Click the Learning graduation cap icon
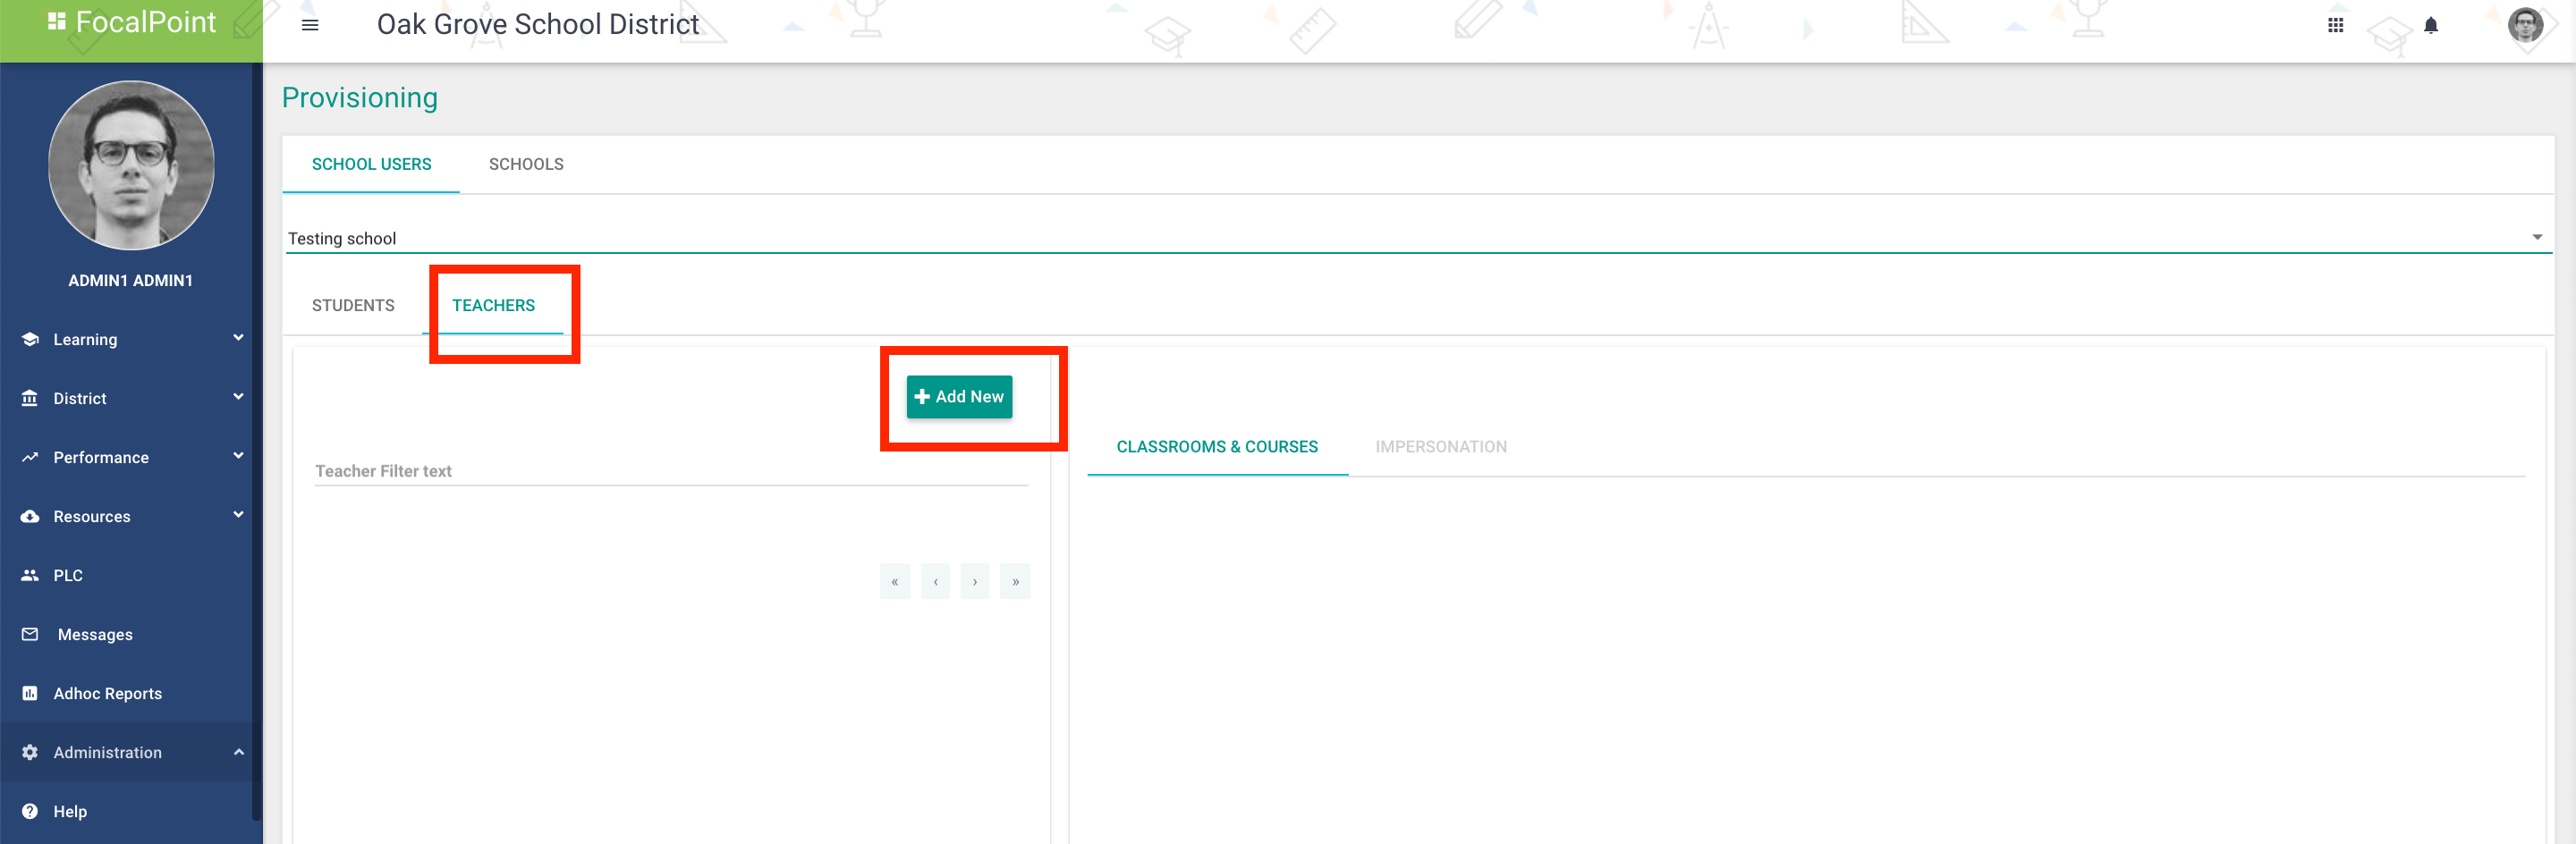Screen dimensions: 2576x844 point(30,339)
